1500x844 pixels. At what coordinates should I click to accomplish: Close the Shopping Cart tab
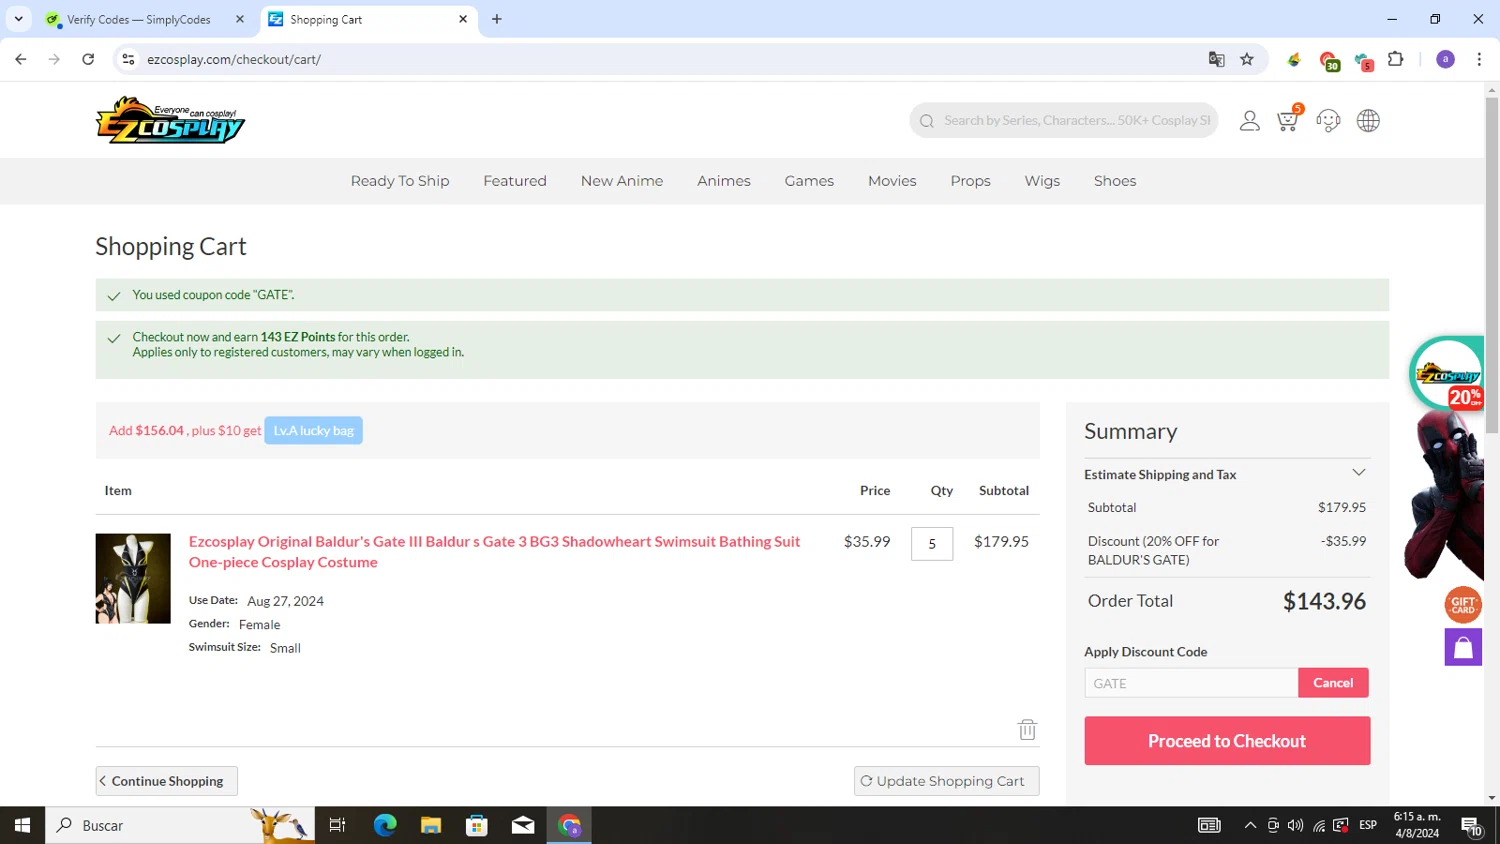pos(463,19)
